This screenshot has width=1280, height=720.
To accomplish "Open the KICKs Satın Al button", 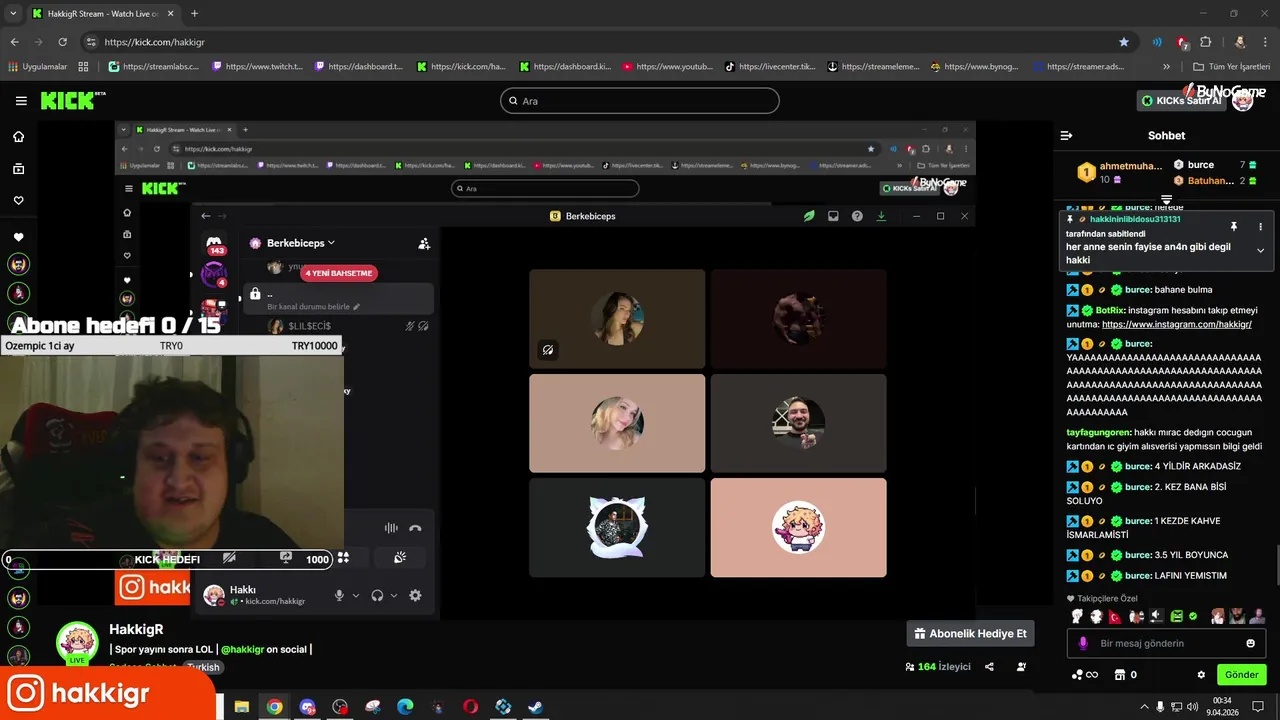I will coord(1182,101).
